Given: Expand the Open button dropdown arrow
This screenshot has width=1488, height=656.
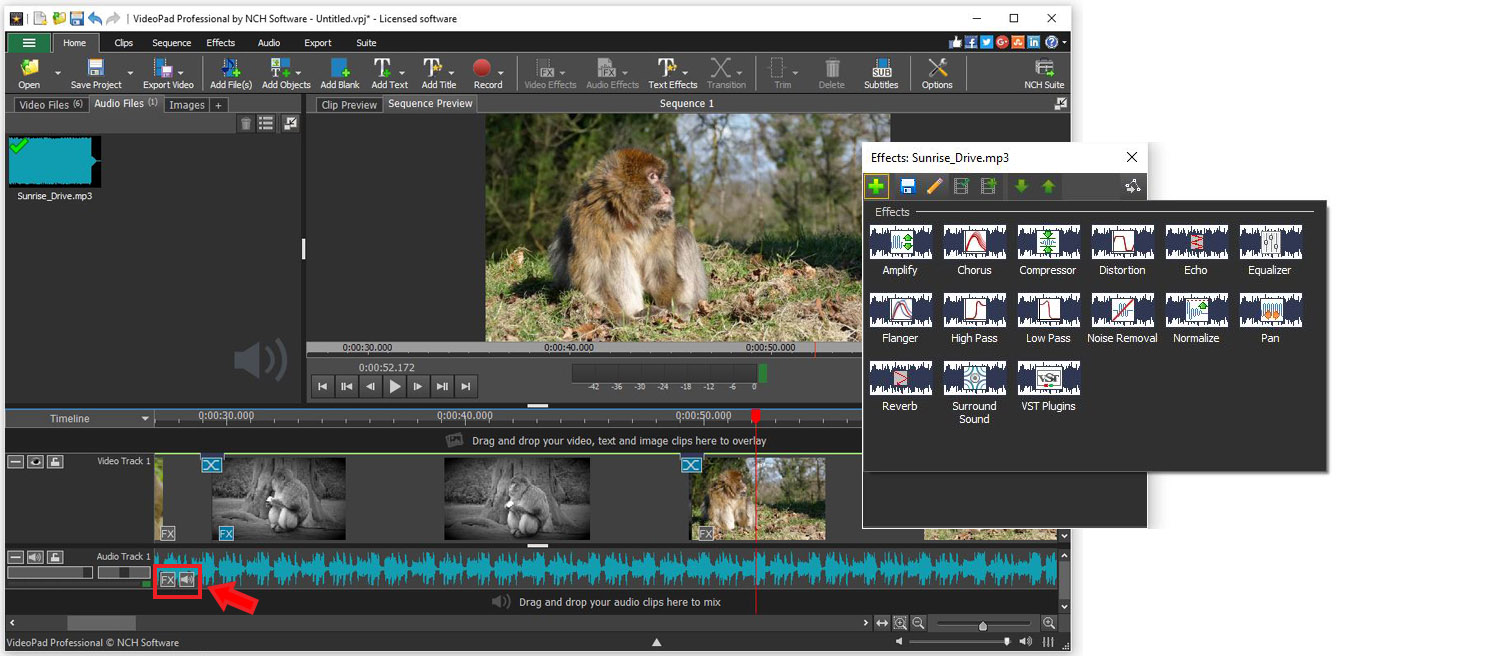Looking at the screenshot, I should tap(57, 72).
